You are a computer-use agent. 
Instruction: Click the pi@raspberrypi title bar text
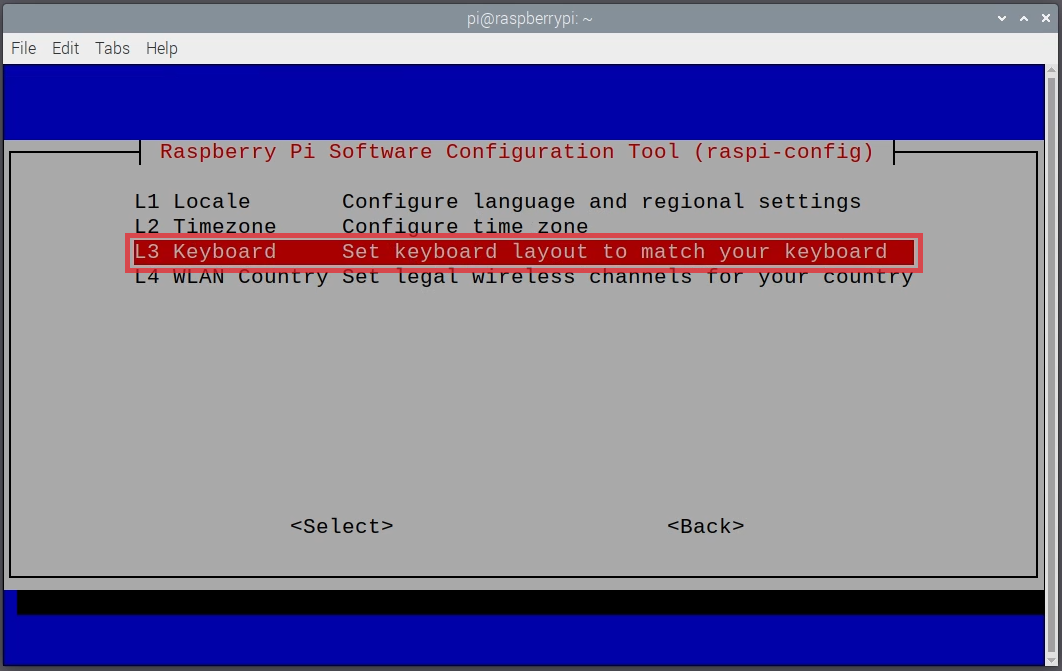pyautogui.click(x=528, y=18)
